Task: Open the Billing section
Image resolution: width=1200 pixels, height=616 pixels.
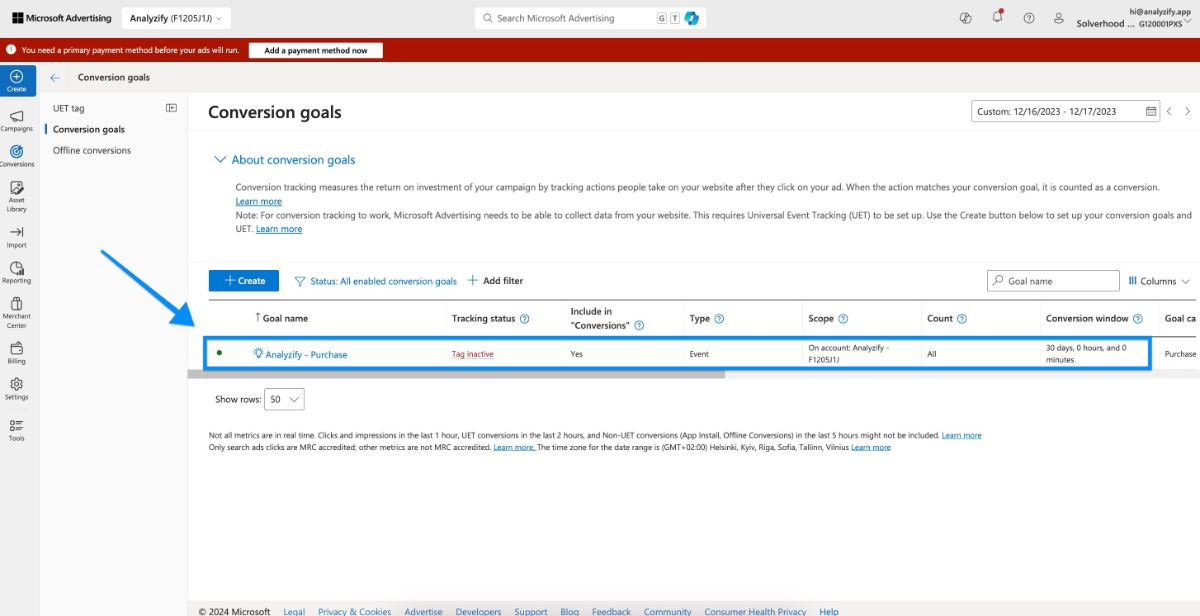Action: click(17, 353)
